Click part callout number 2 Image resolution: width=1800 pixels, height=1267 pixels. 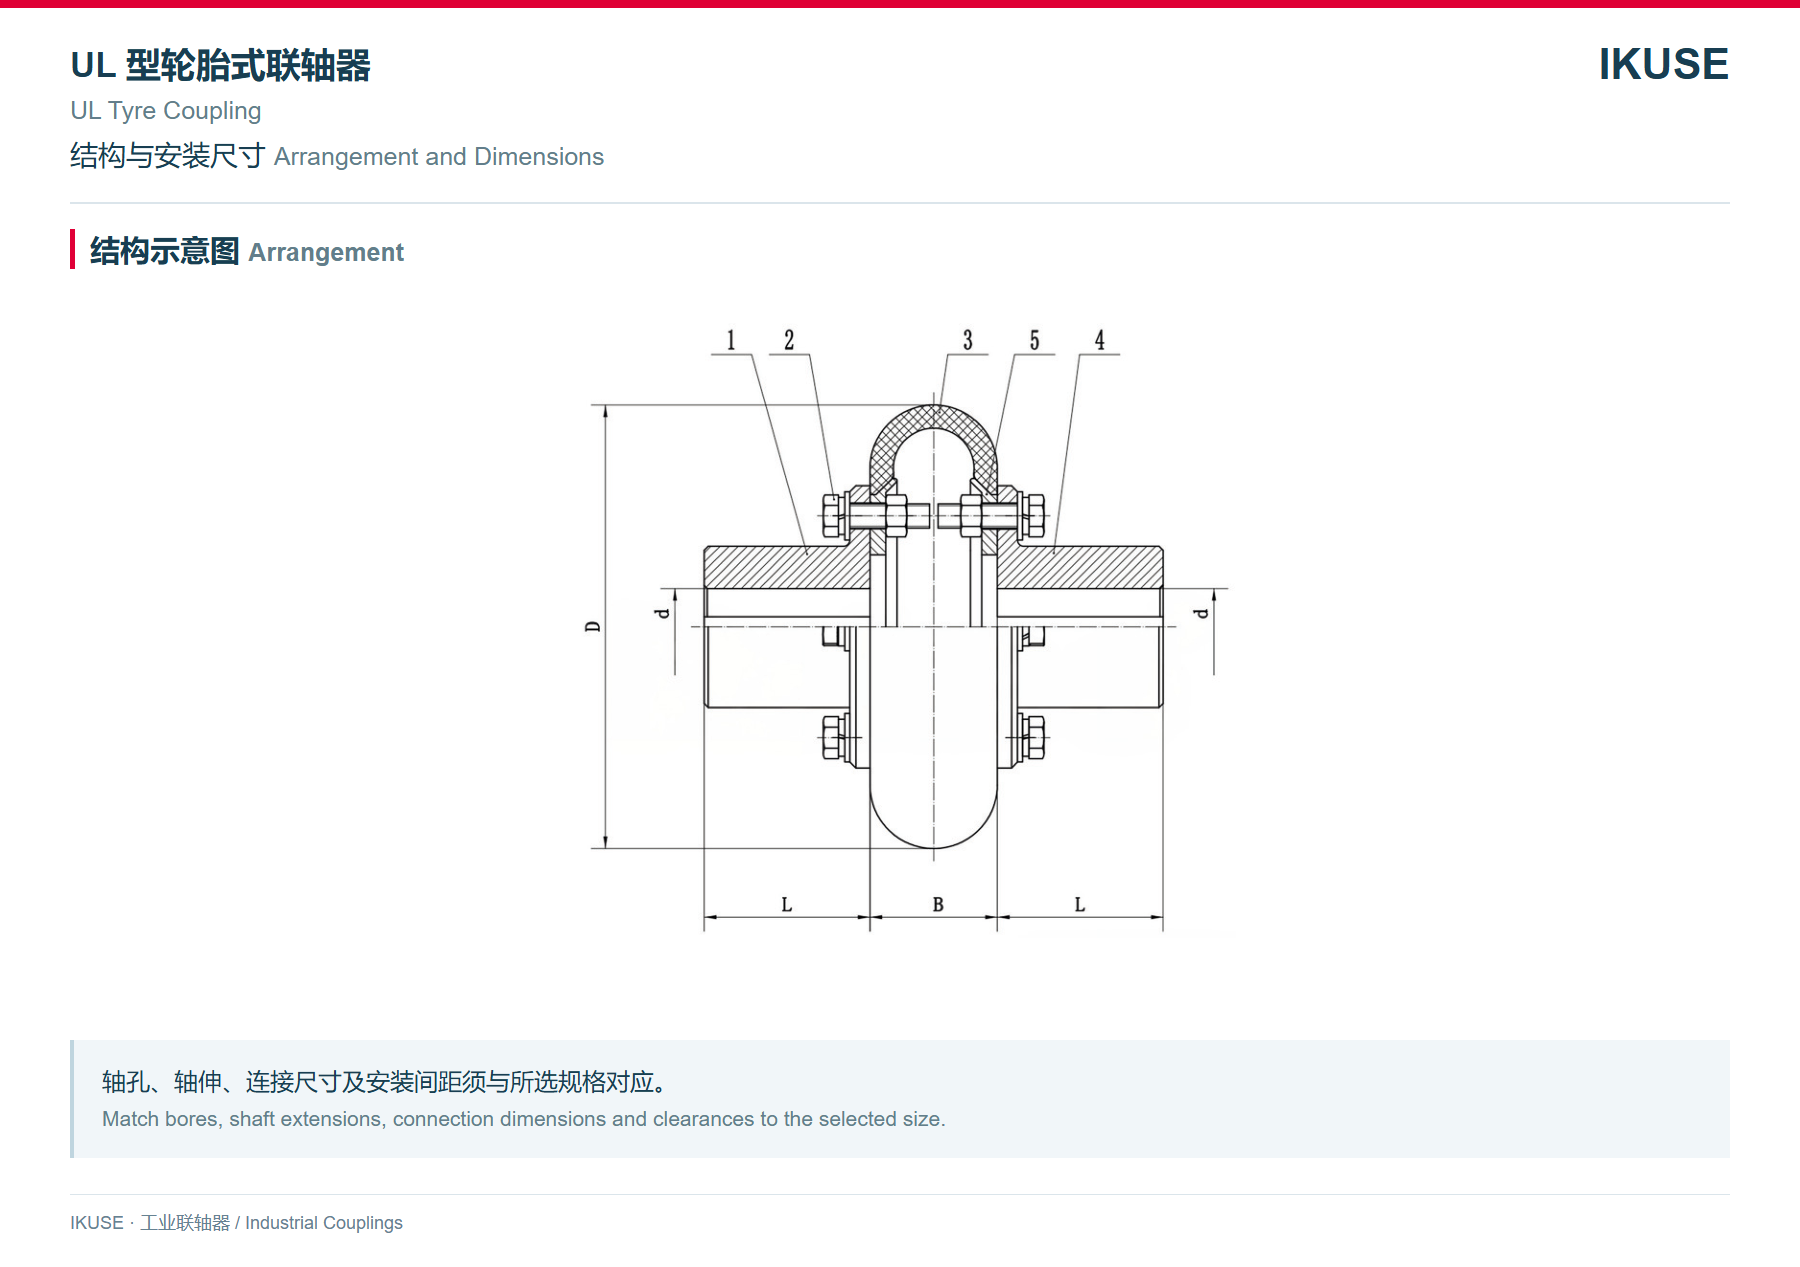789,341
